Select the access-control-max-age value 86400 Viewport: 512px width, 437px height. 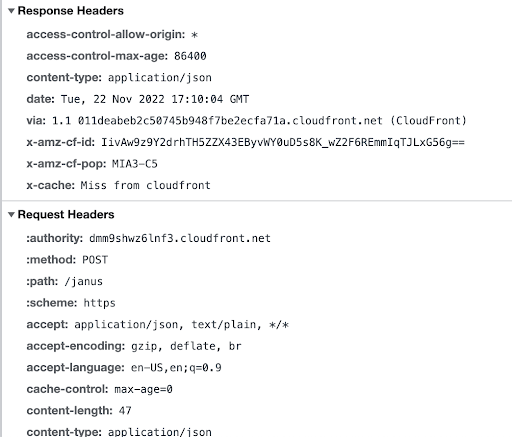click(190, 56)
